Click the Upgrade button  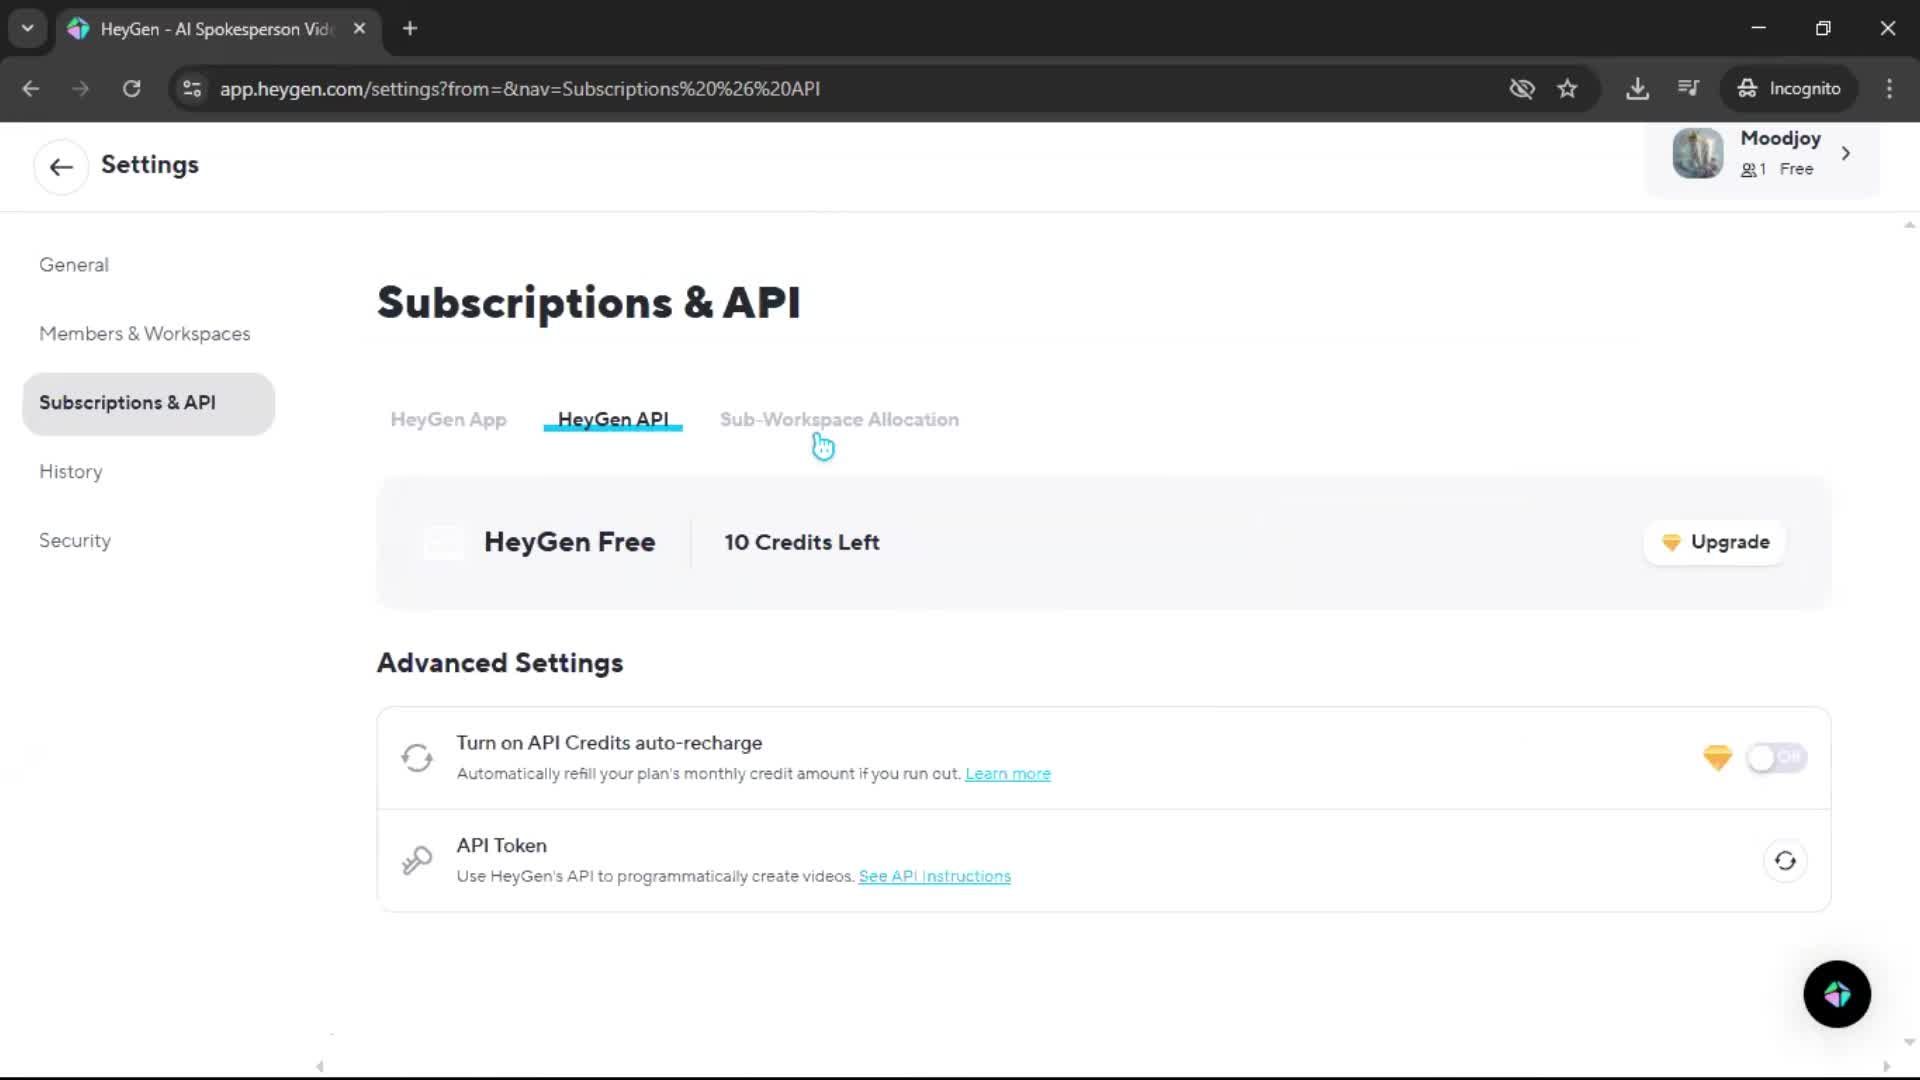pyautogui.click(x=1716, y=542)
